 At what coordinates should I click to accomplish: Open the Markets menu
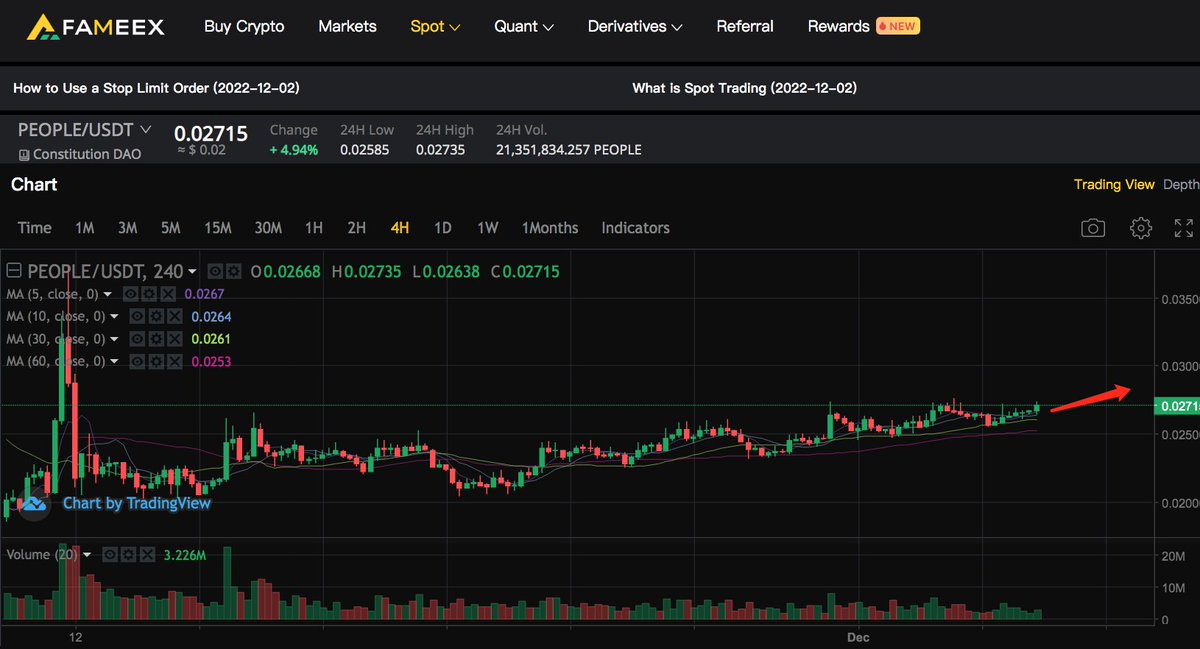(x=347, y=27)
